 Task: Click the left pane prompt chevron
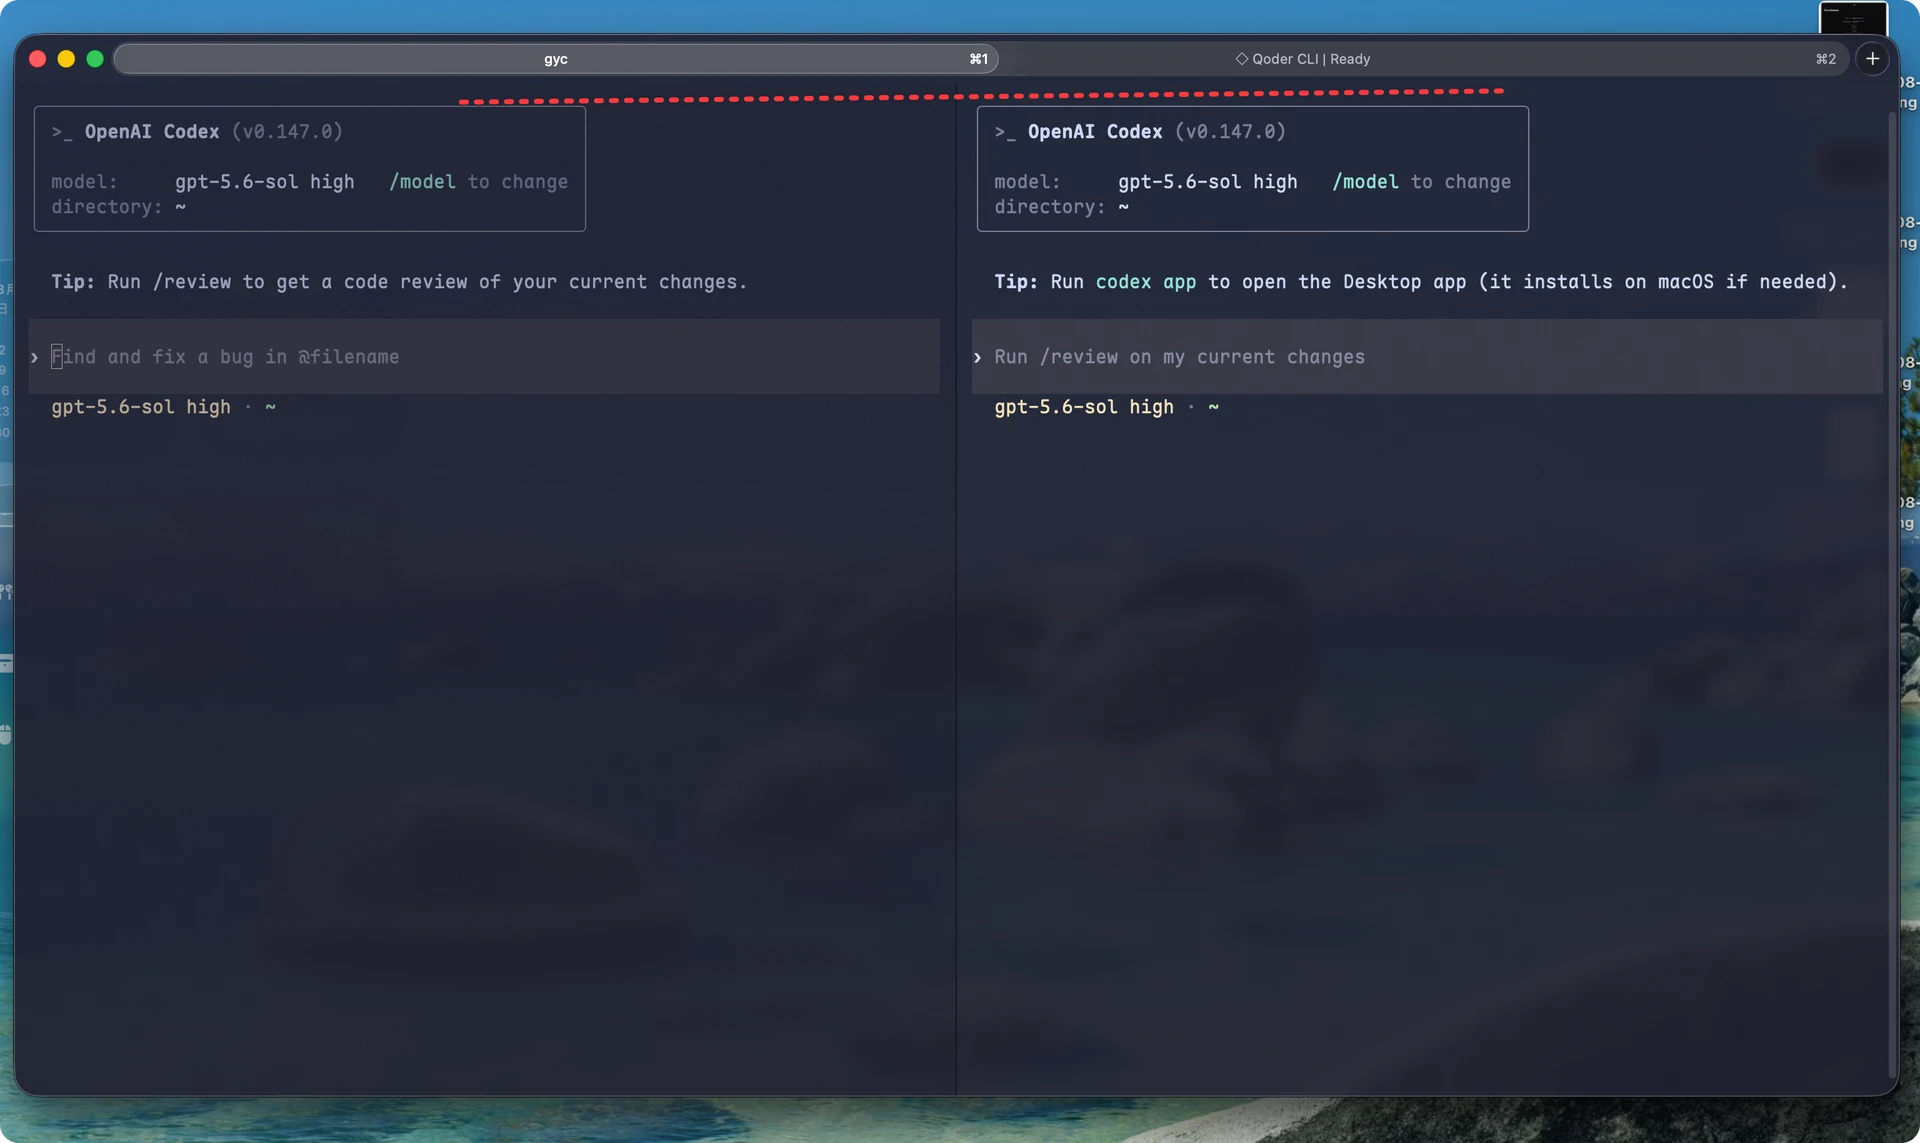35,357
